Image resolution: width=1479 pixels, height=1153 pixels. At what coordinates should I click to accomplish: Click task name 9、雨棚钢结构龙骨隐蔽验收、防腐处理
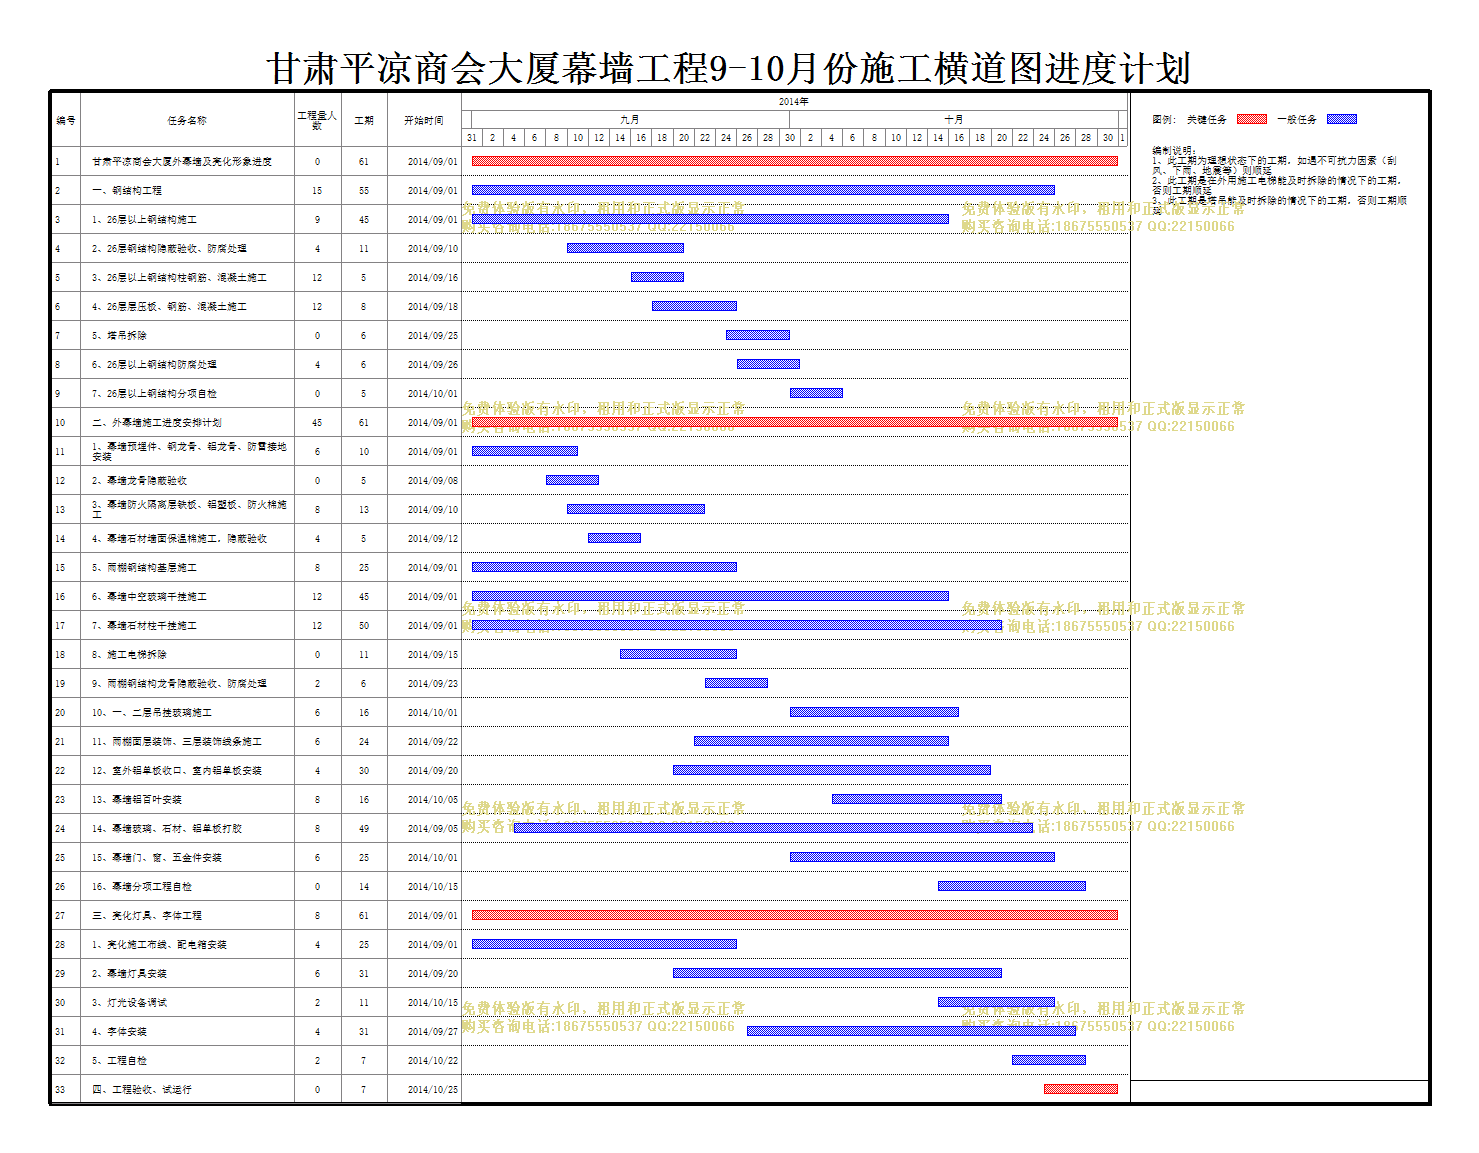click(x=179, y=683)
